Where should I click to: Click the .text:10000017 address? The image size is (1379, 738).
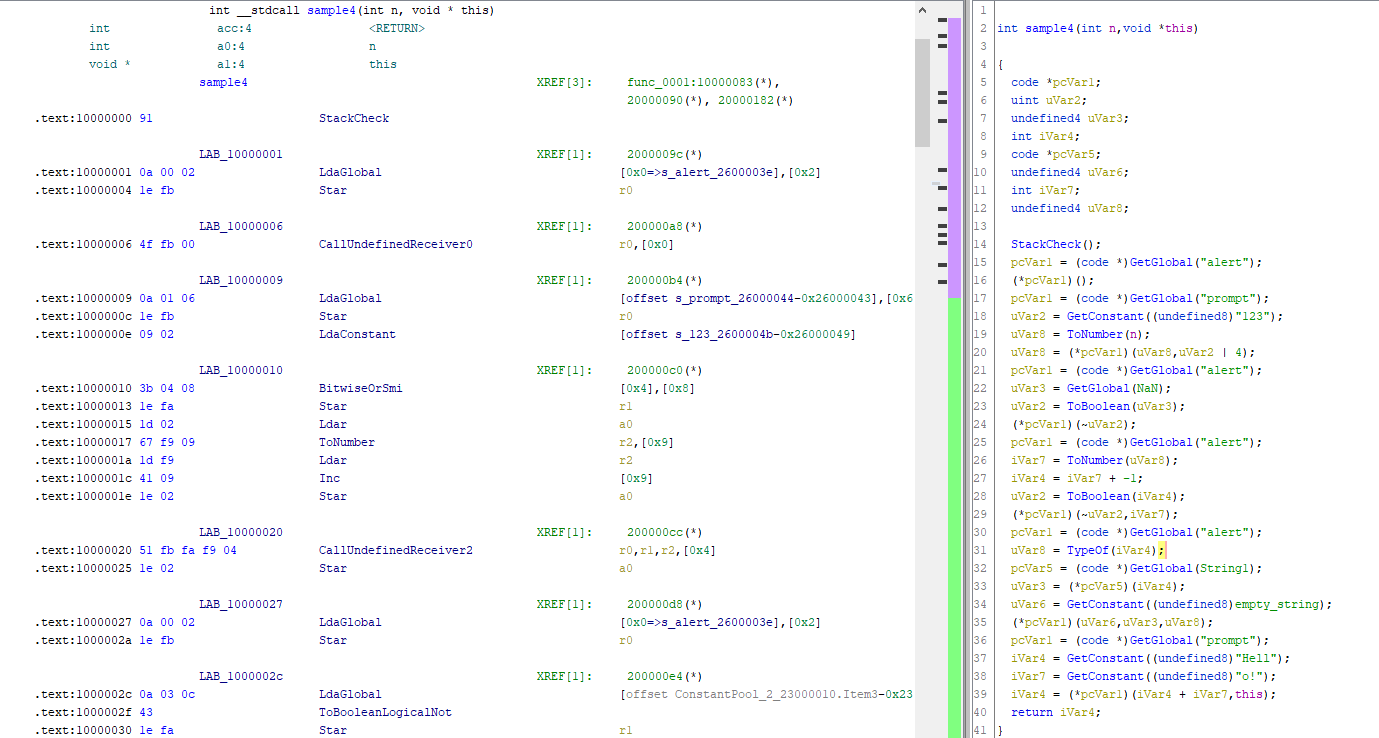click(x=83, y=442)
